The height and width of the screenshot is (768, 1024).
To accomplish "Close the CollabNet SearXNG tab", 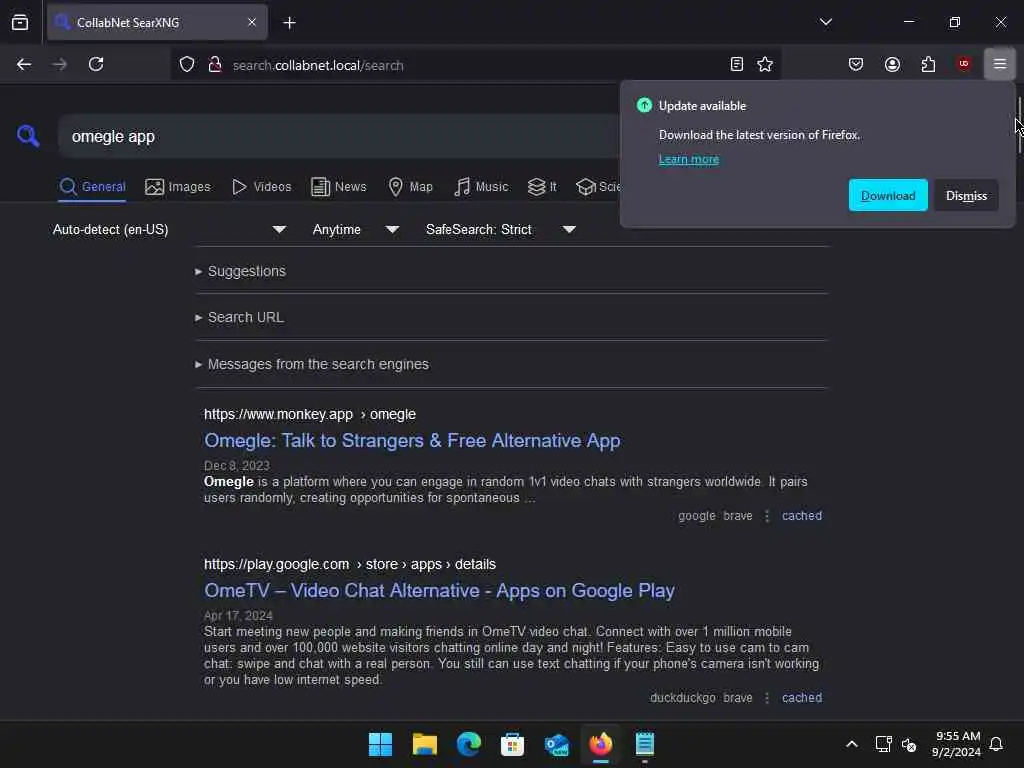I will coord(252,22).
